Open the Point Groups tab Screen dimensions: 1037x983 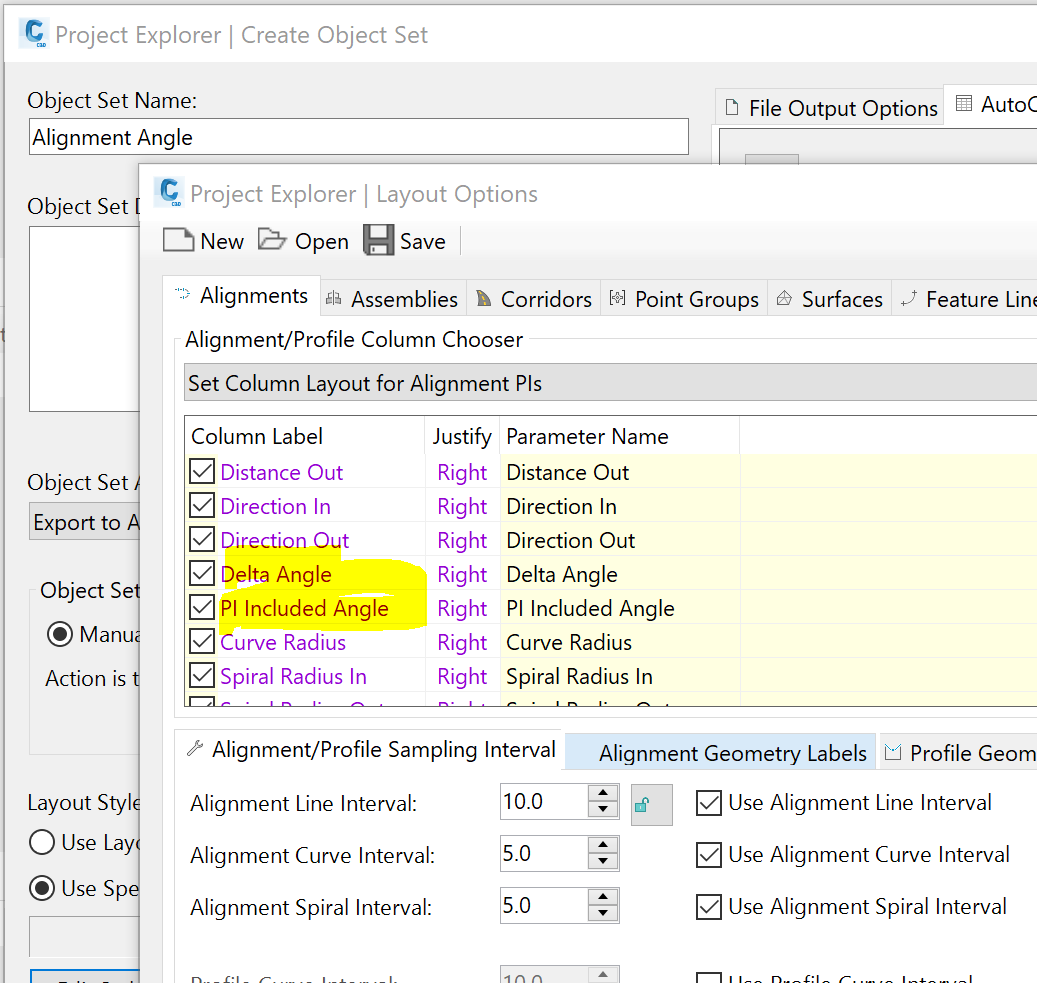684,299
